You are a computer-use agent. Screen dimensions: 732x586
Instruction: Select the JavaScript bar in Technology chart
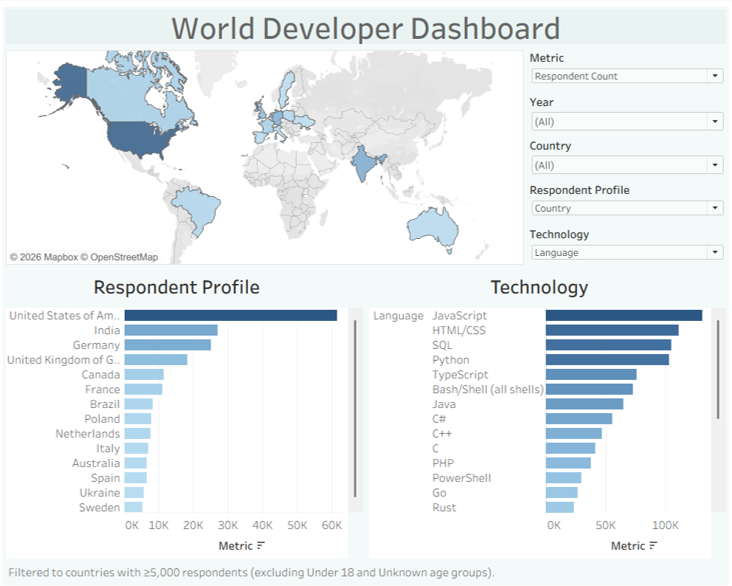(x=624, y=316)
